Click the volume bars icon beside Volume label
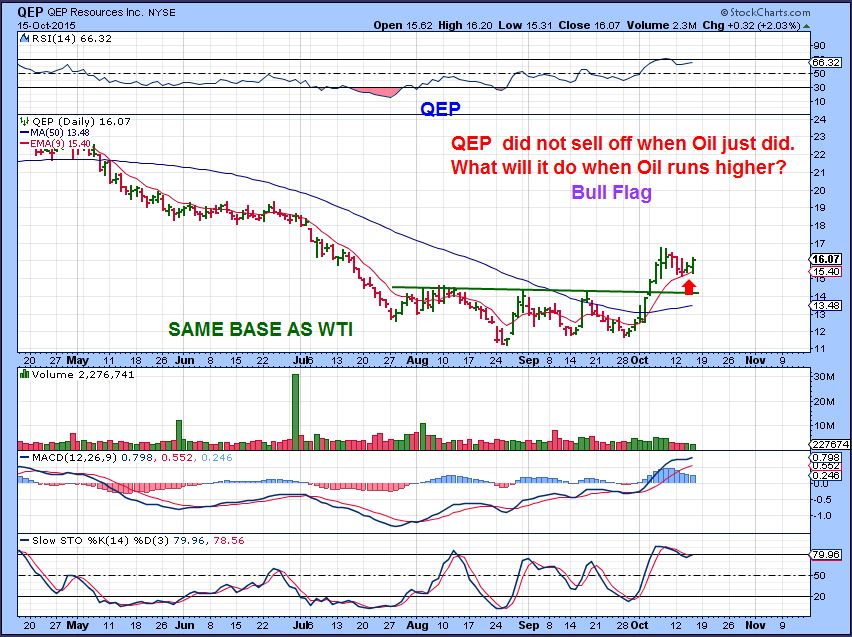Viewport: 852px width, 637px height. click(x=24, y=374)
